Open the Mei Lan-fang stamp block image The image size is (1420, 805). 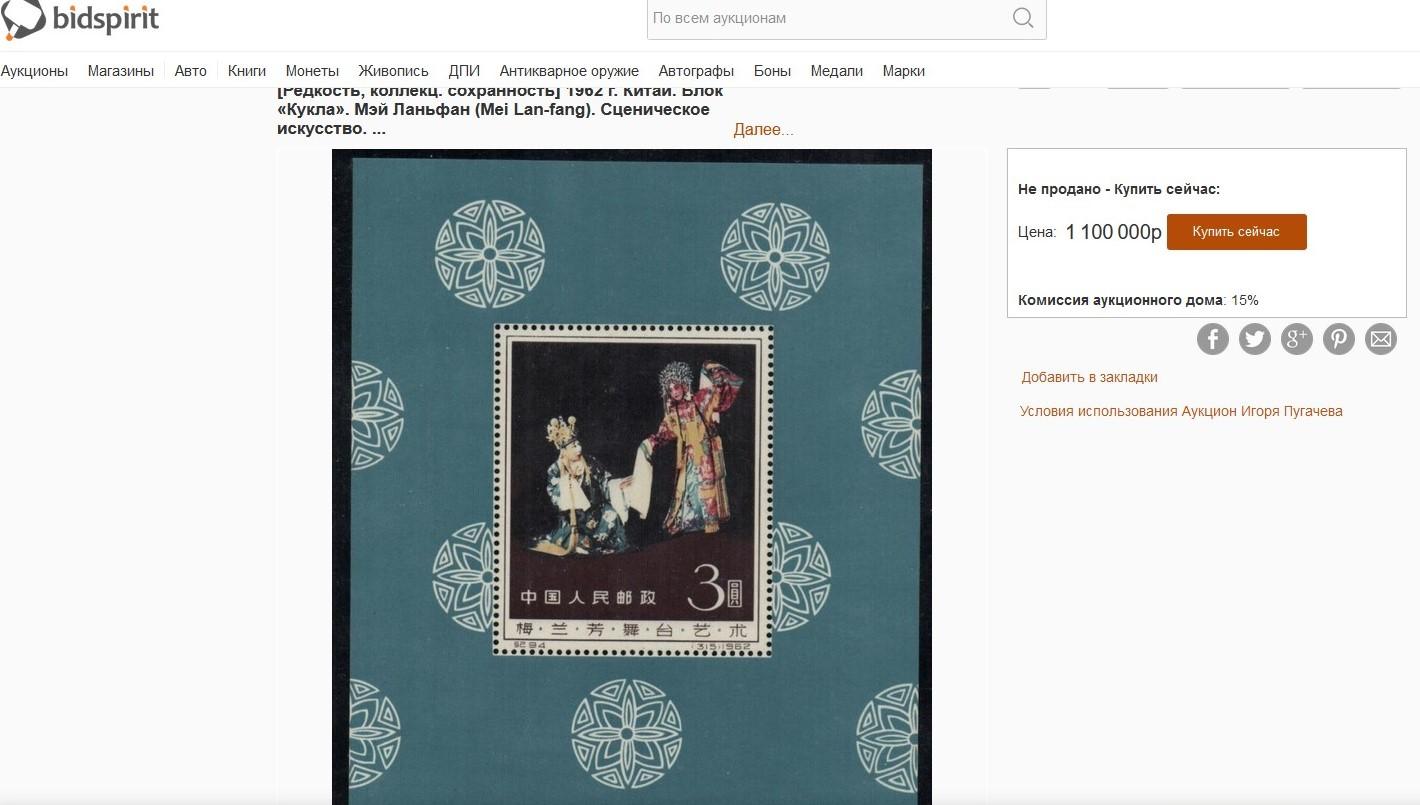click(632, 477)
